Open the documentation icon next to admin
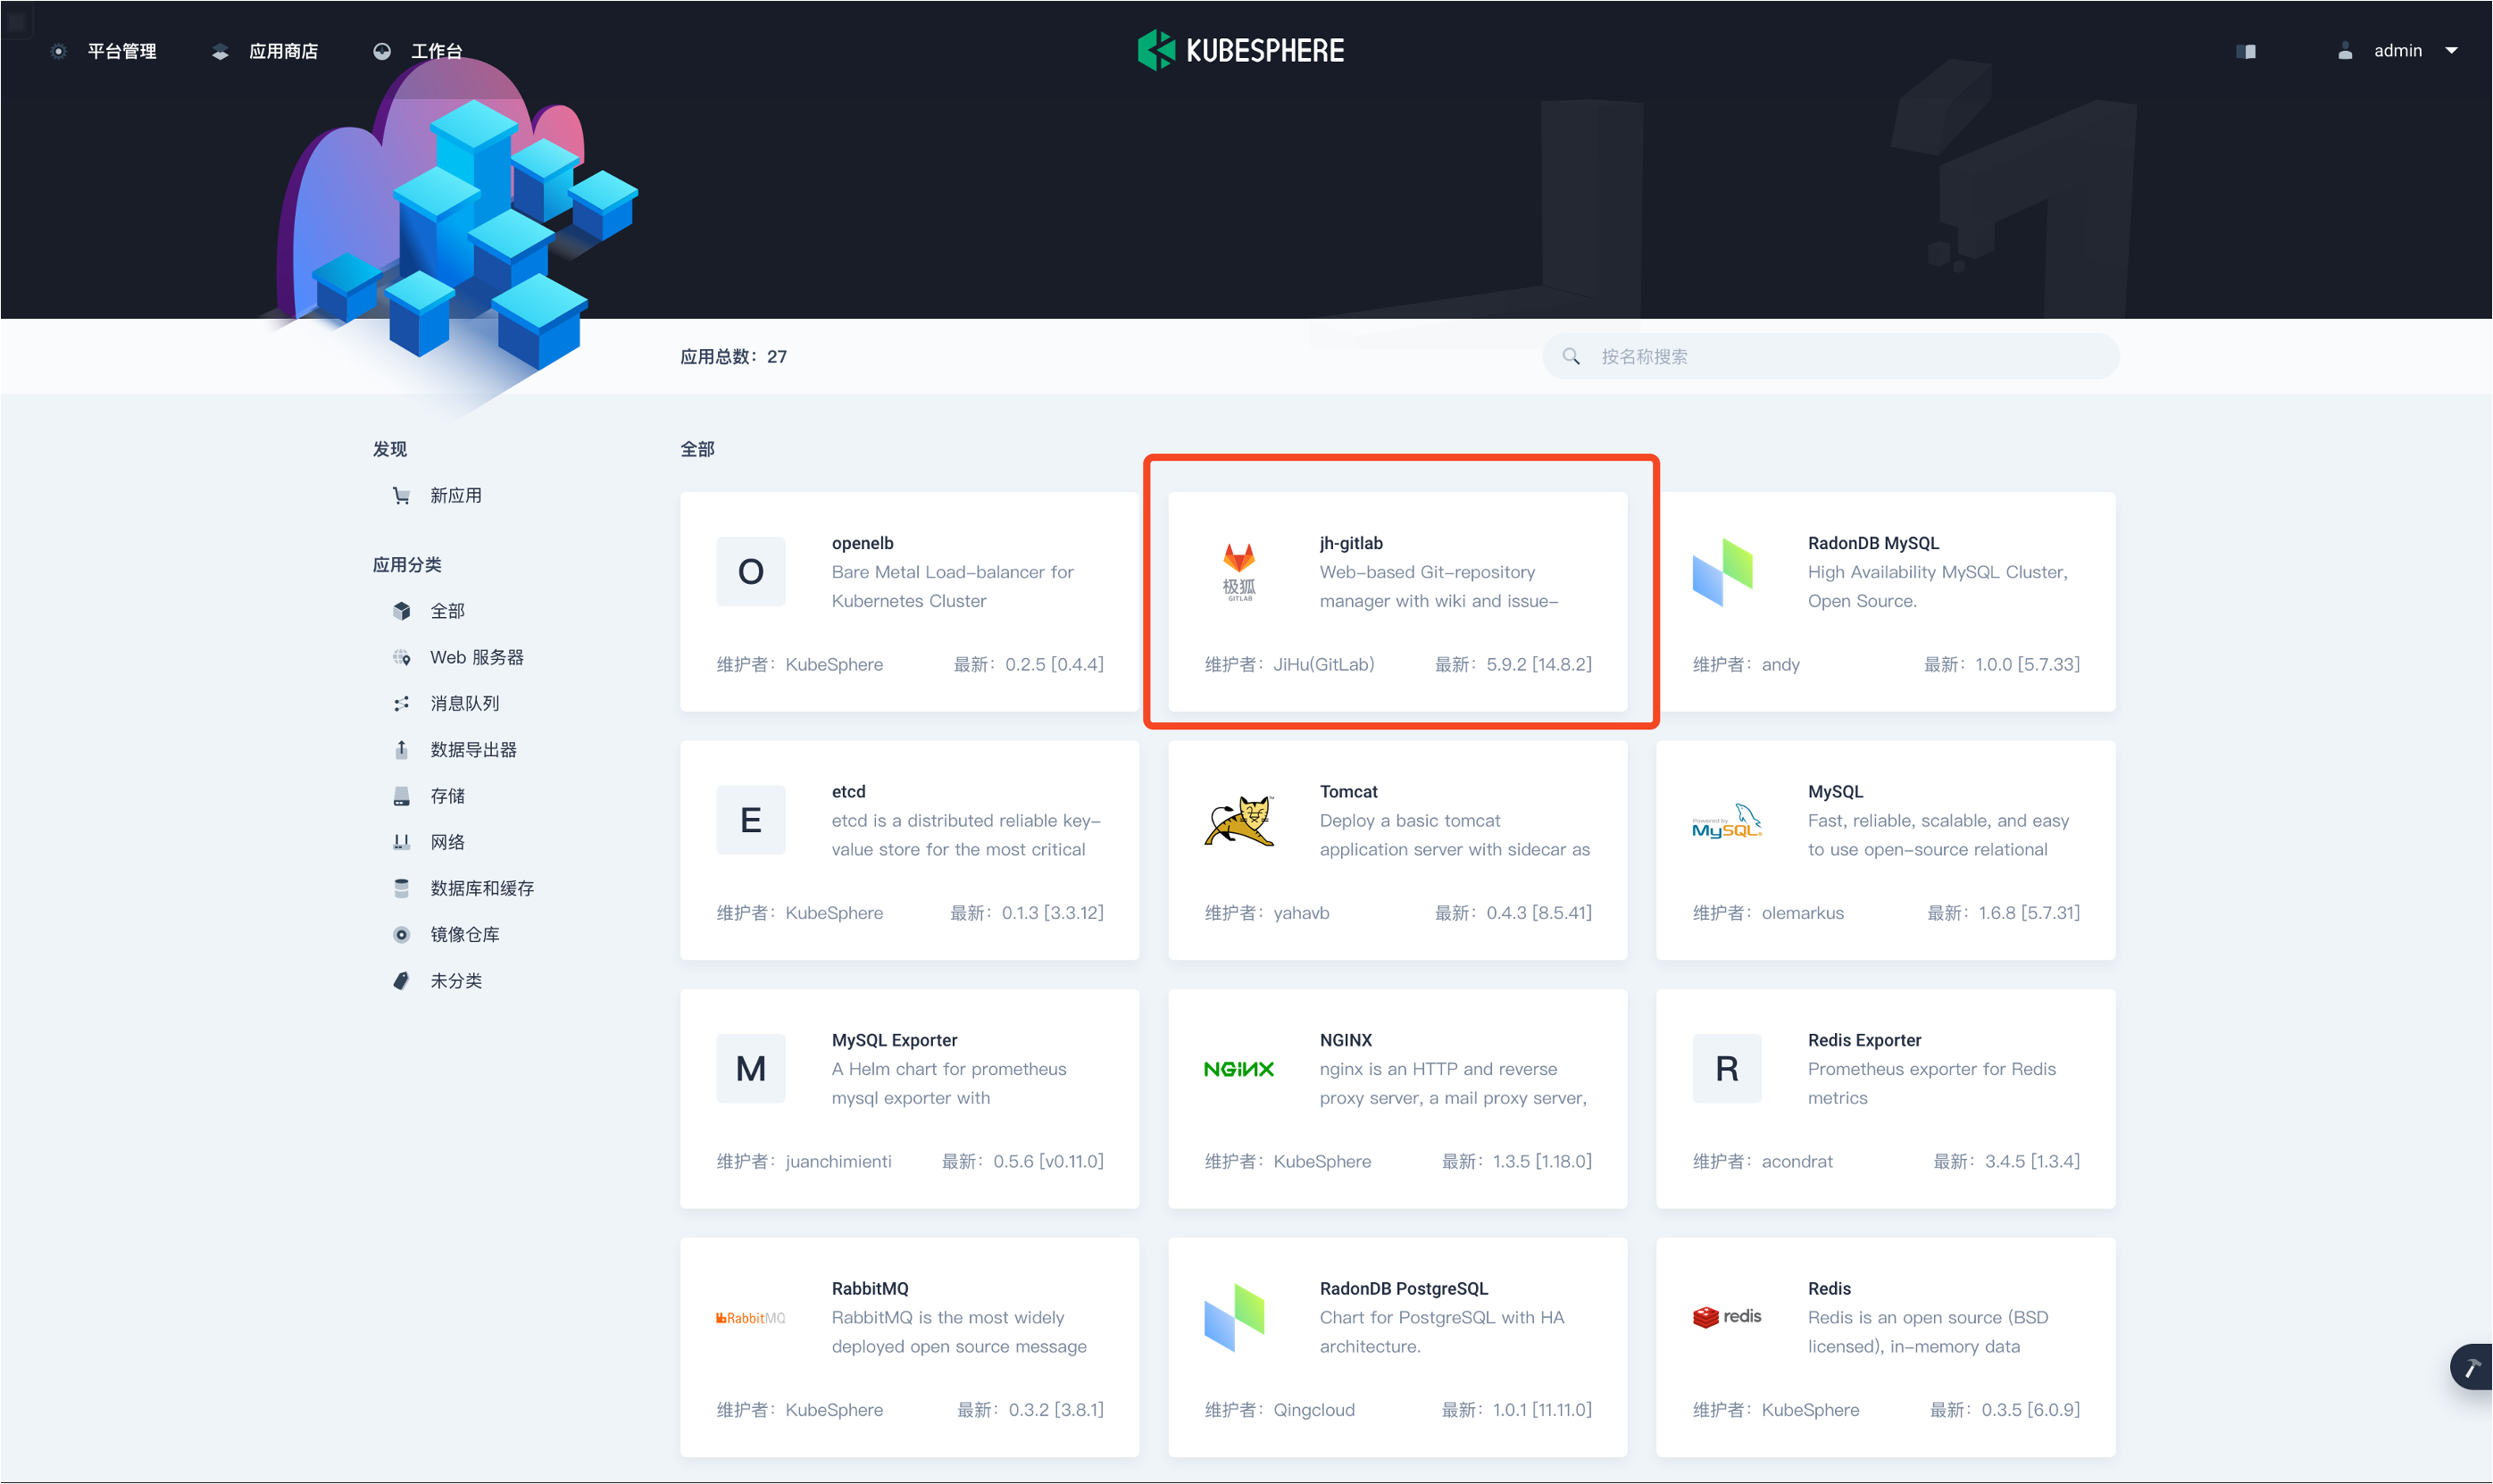This screenshot has height=1484, width=2493. [x=2246, y=51]
